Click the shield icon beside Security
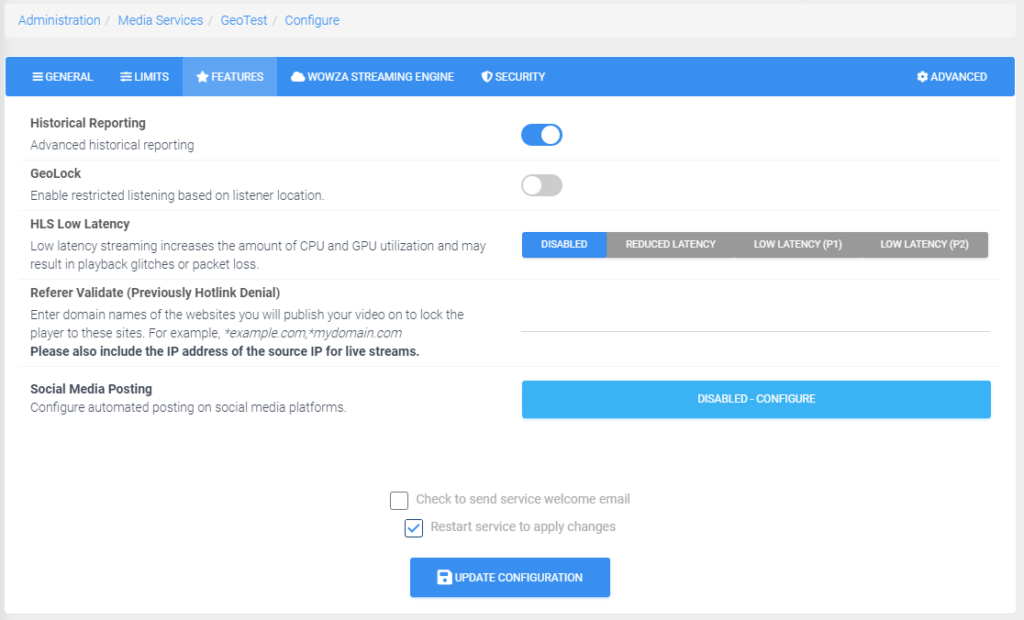The width and height of the screenshot is (1024, 620). tap(487, 77)
